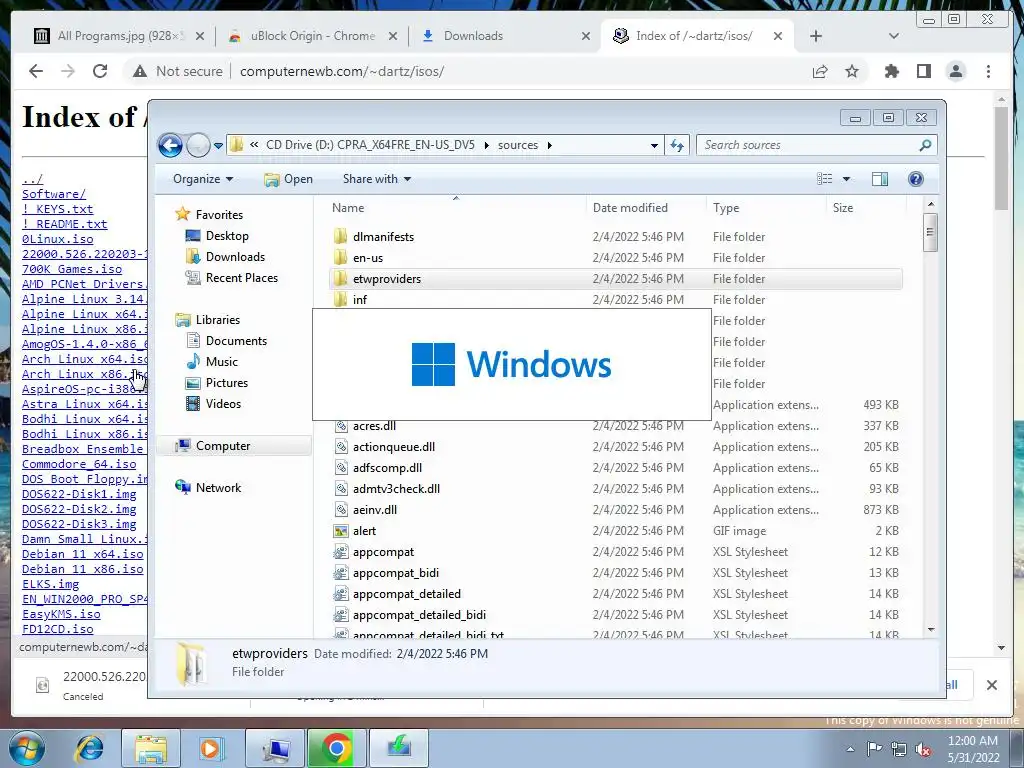
Task: Click the Open toolbar button
Action: tap(288, 179)
